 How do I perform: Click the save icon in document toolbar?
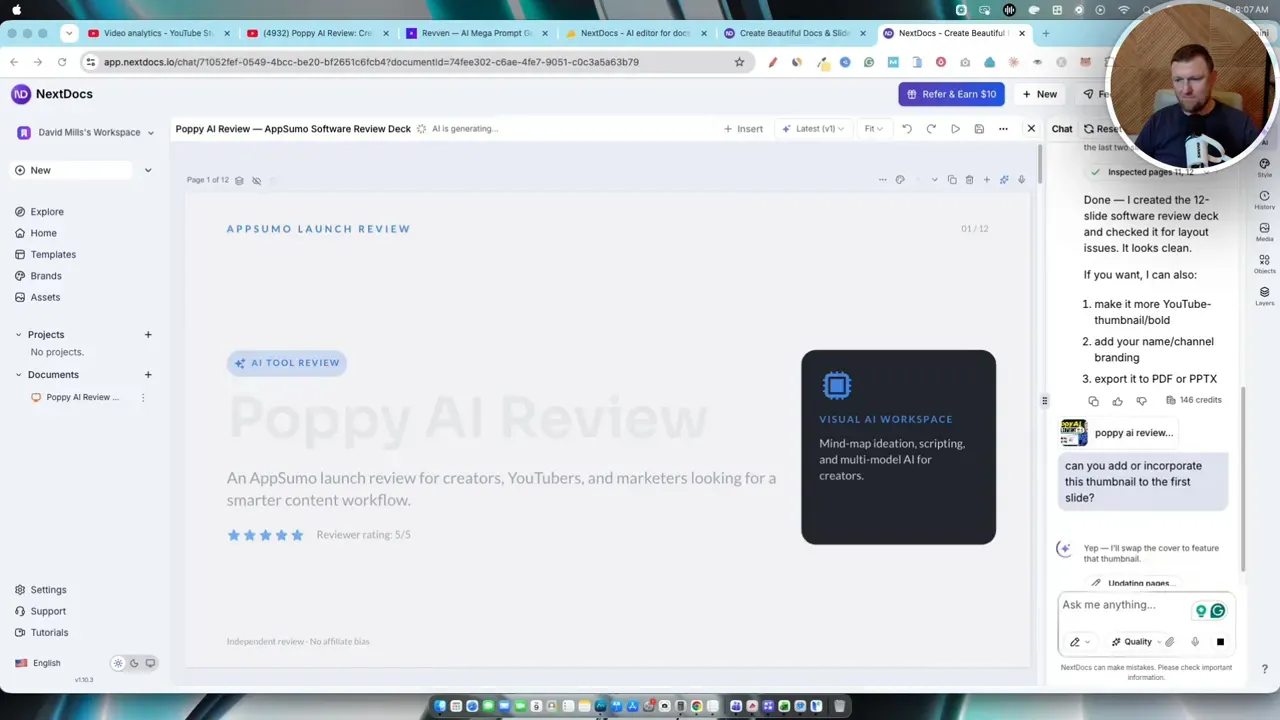pyautogui.click(x=979, y=129)
